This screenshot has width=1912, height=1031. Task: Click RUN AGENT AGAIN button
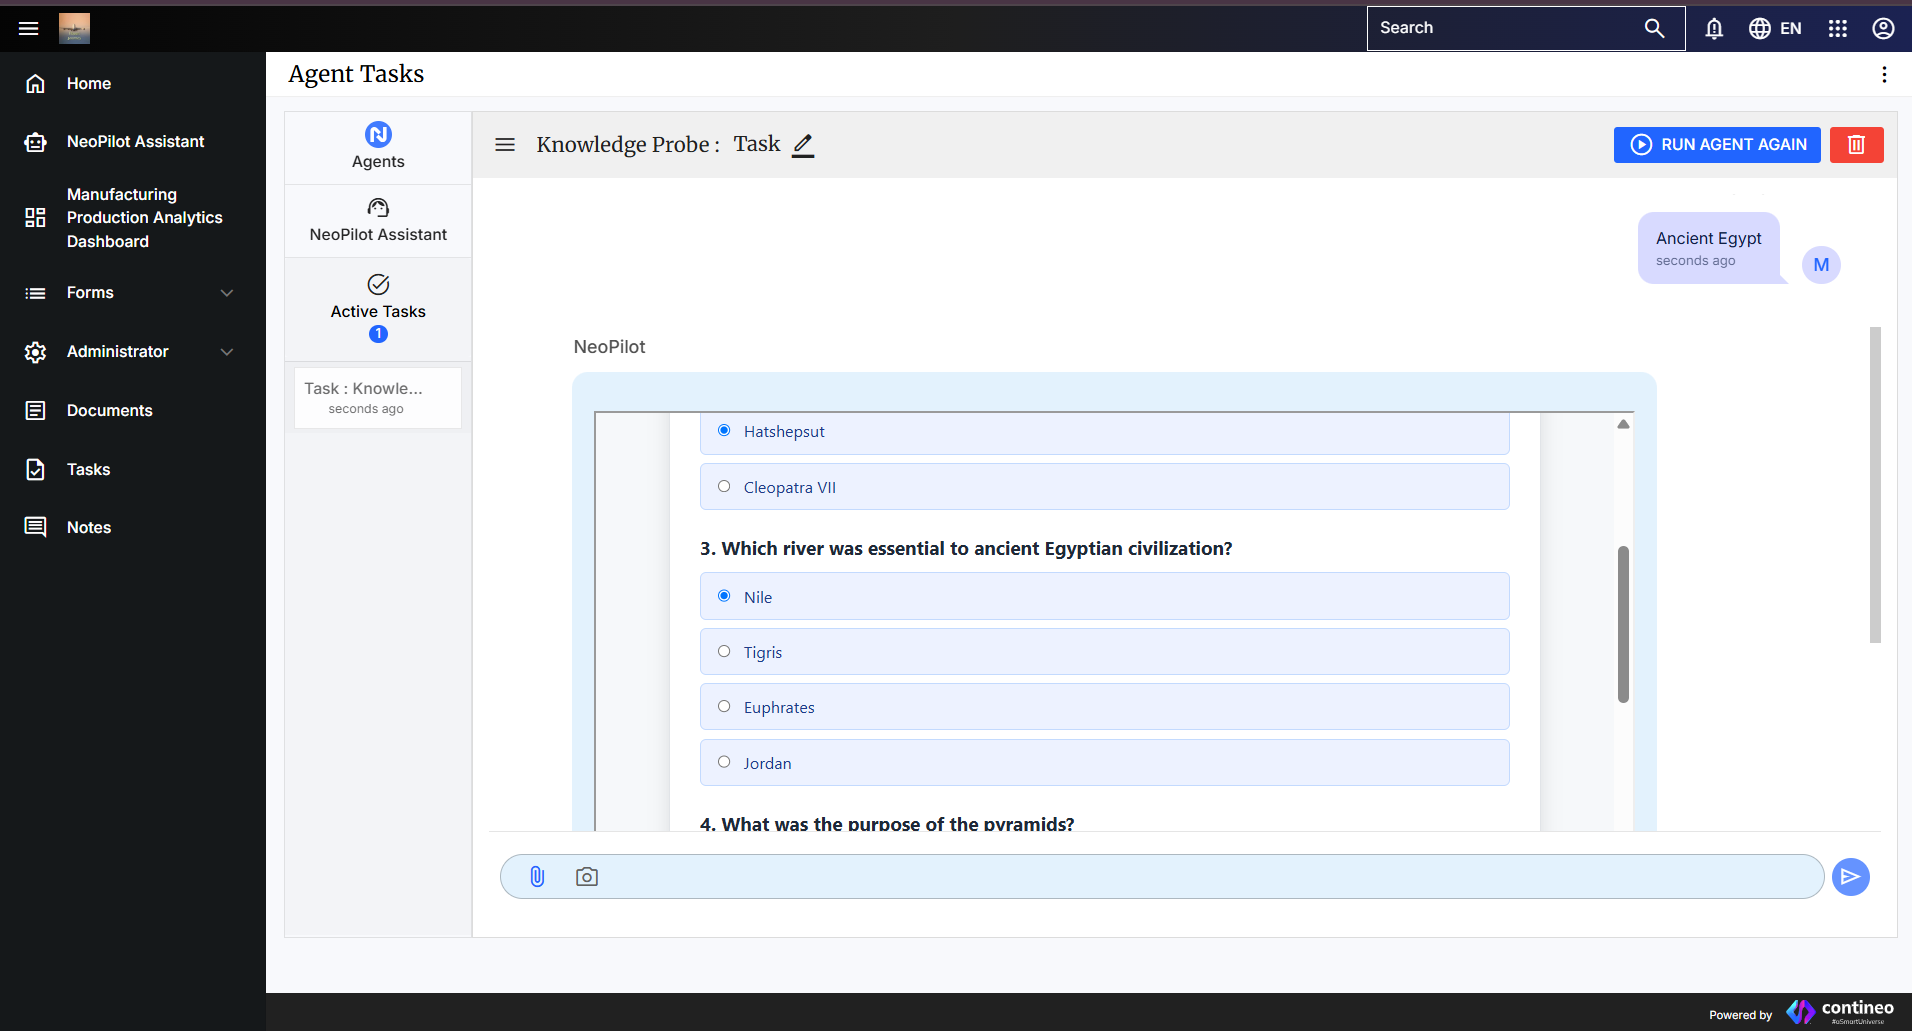coord(1716,145)
